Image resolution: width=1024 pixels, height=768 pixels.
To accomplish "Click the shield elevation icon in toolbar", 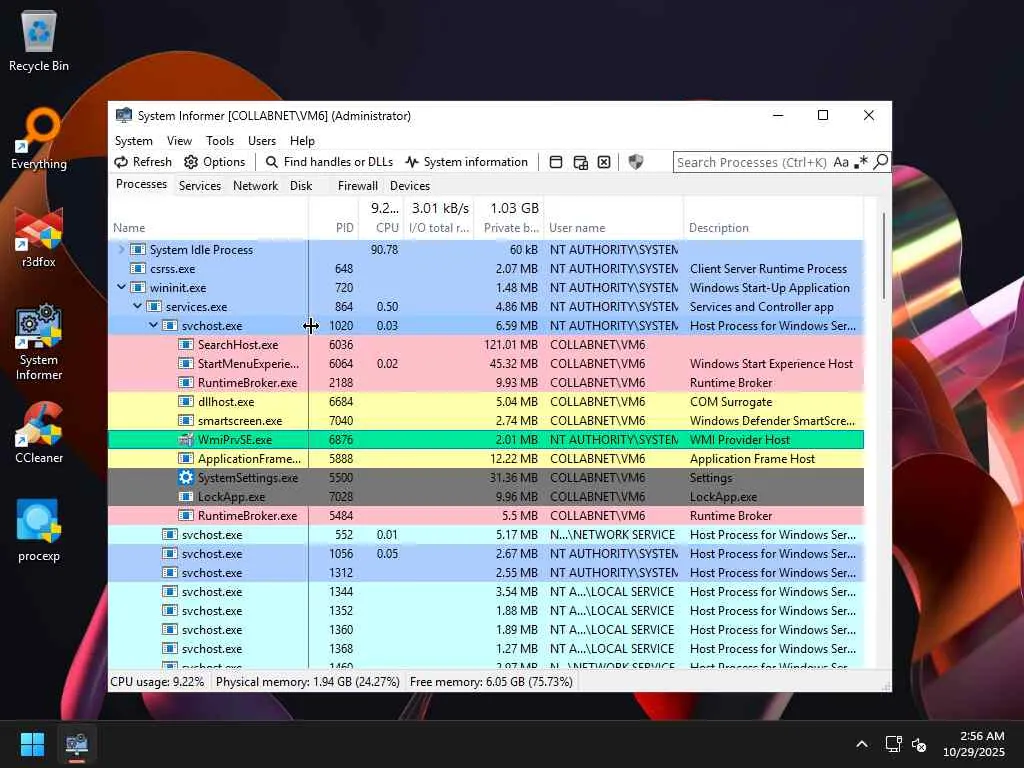I will (635, 162).
